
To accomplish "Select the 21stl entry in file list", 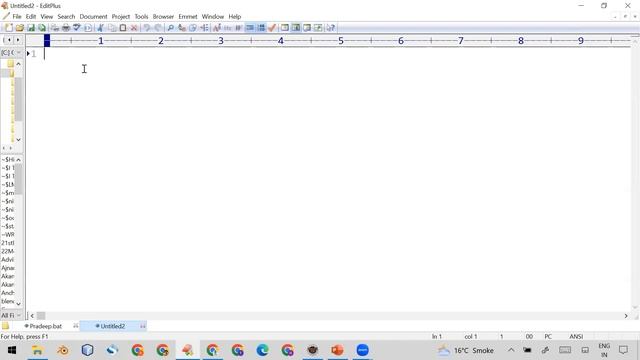I will pyautogui.click(x=7, y=243).
